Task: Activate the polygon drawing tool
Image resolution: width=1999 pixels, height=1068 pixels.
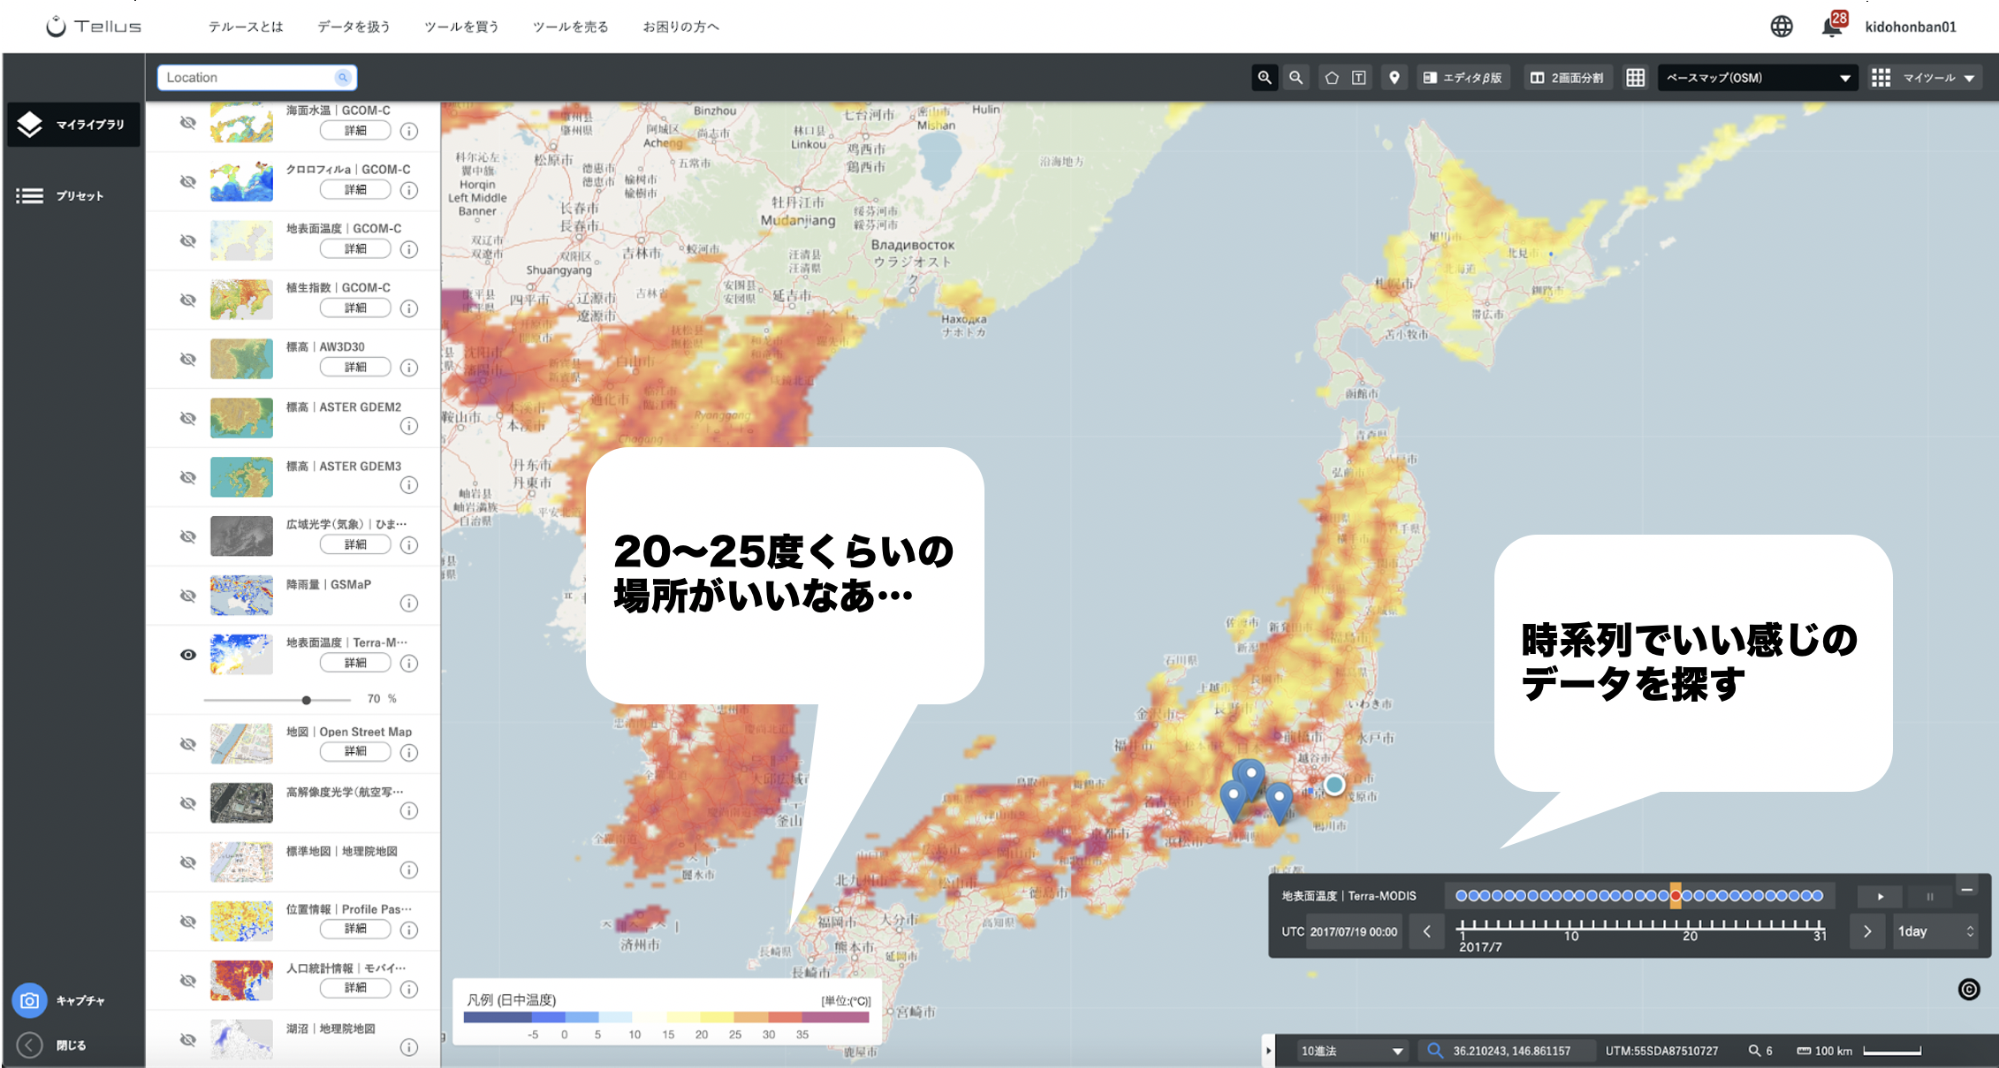Action: pos(1332,78)
